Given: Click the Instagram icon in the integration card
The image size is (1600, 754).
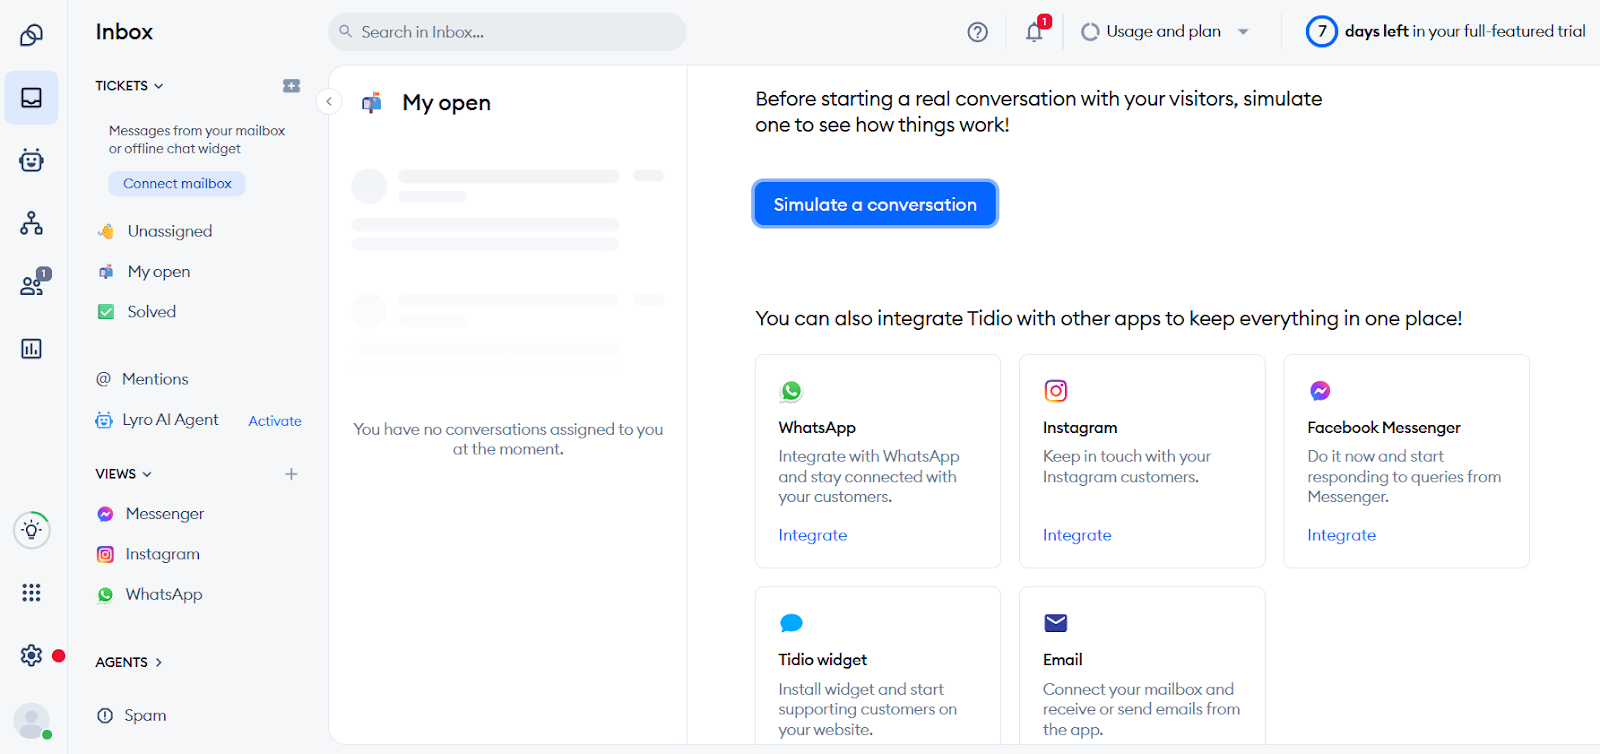Looking at the screenshot, I should coord(1055,390).
